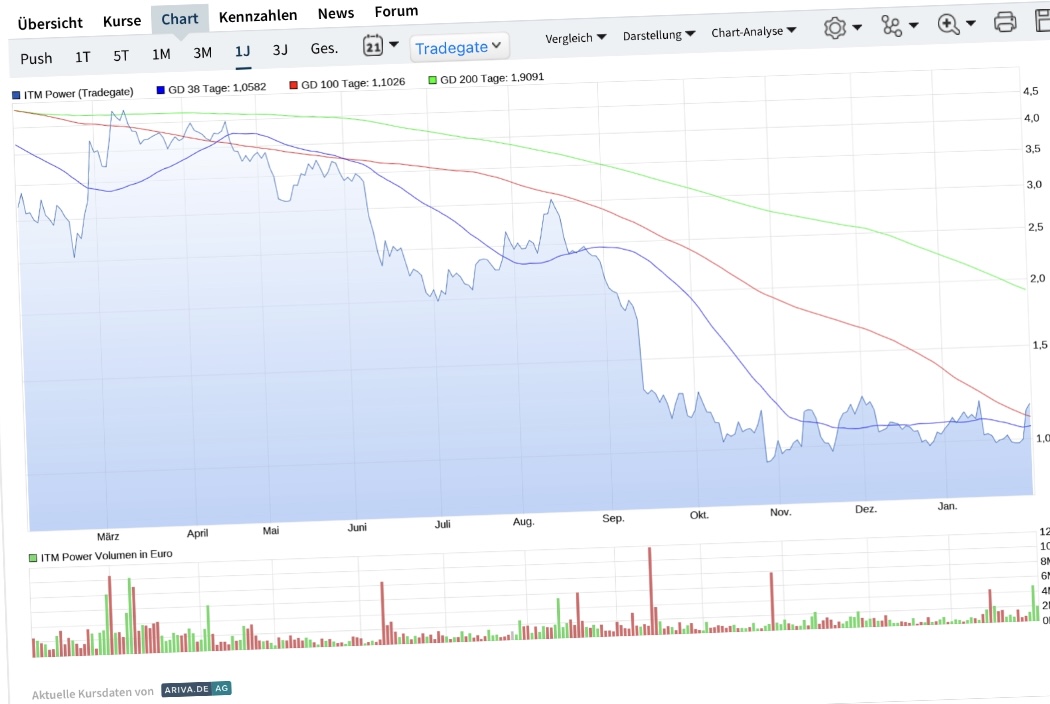The image size is (1050, 704).
Task: Open the Kennzahlen tab
Action: click(x=258, y=16)
